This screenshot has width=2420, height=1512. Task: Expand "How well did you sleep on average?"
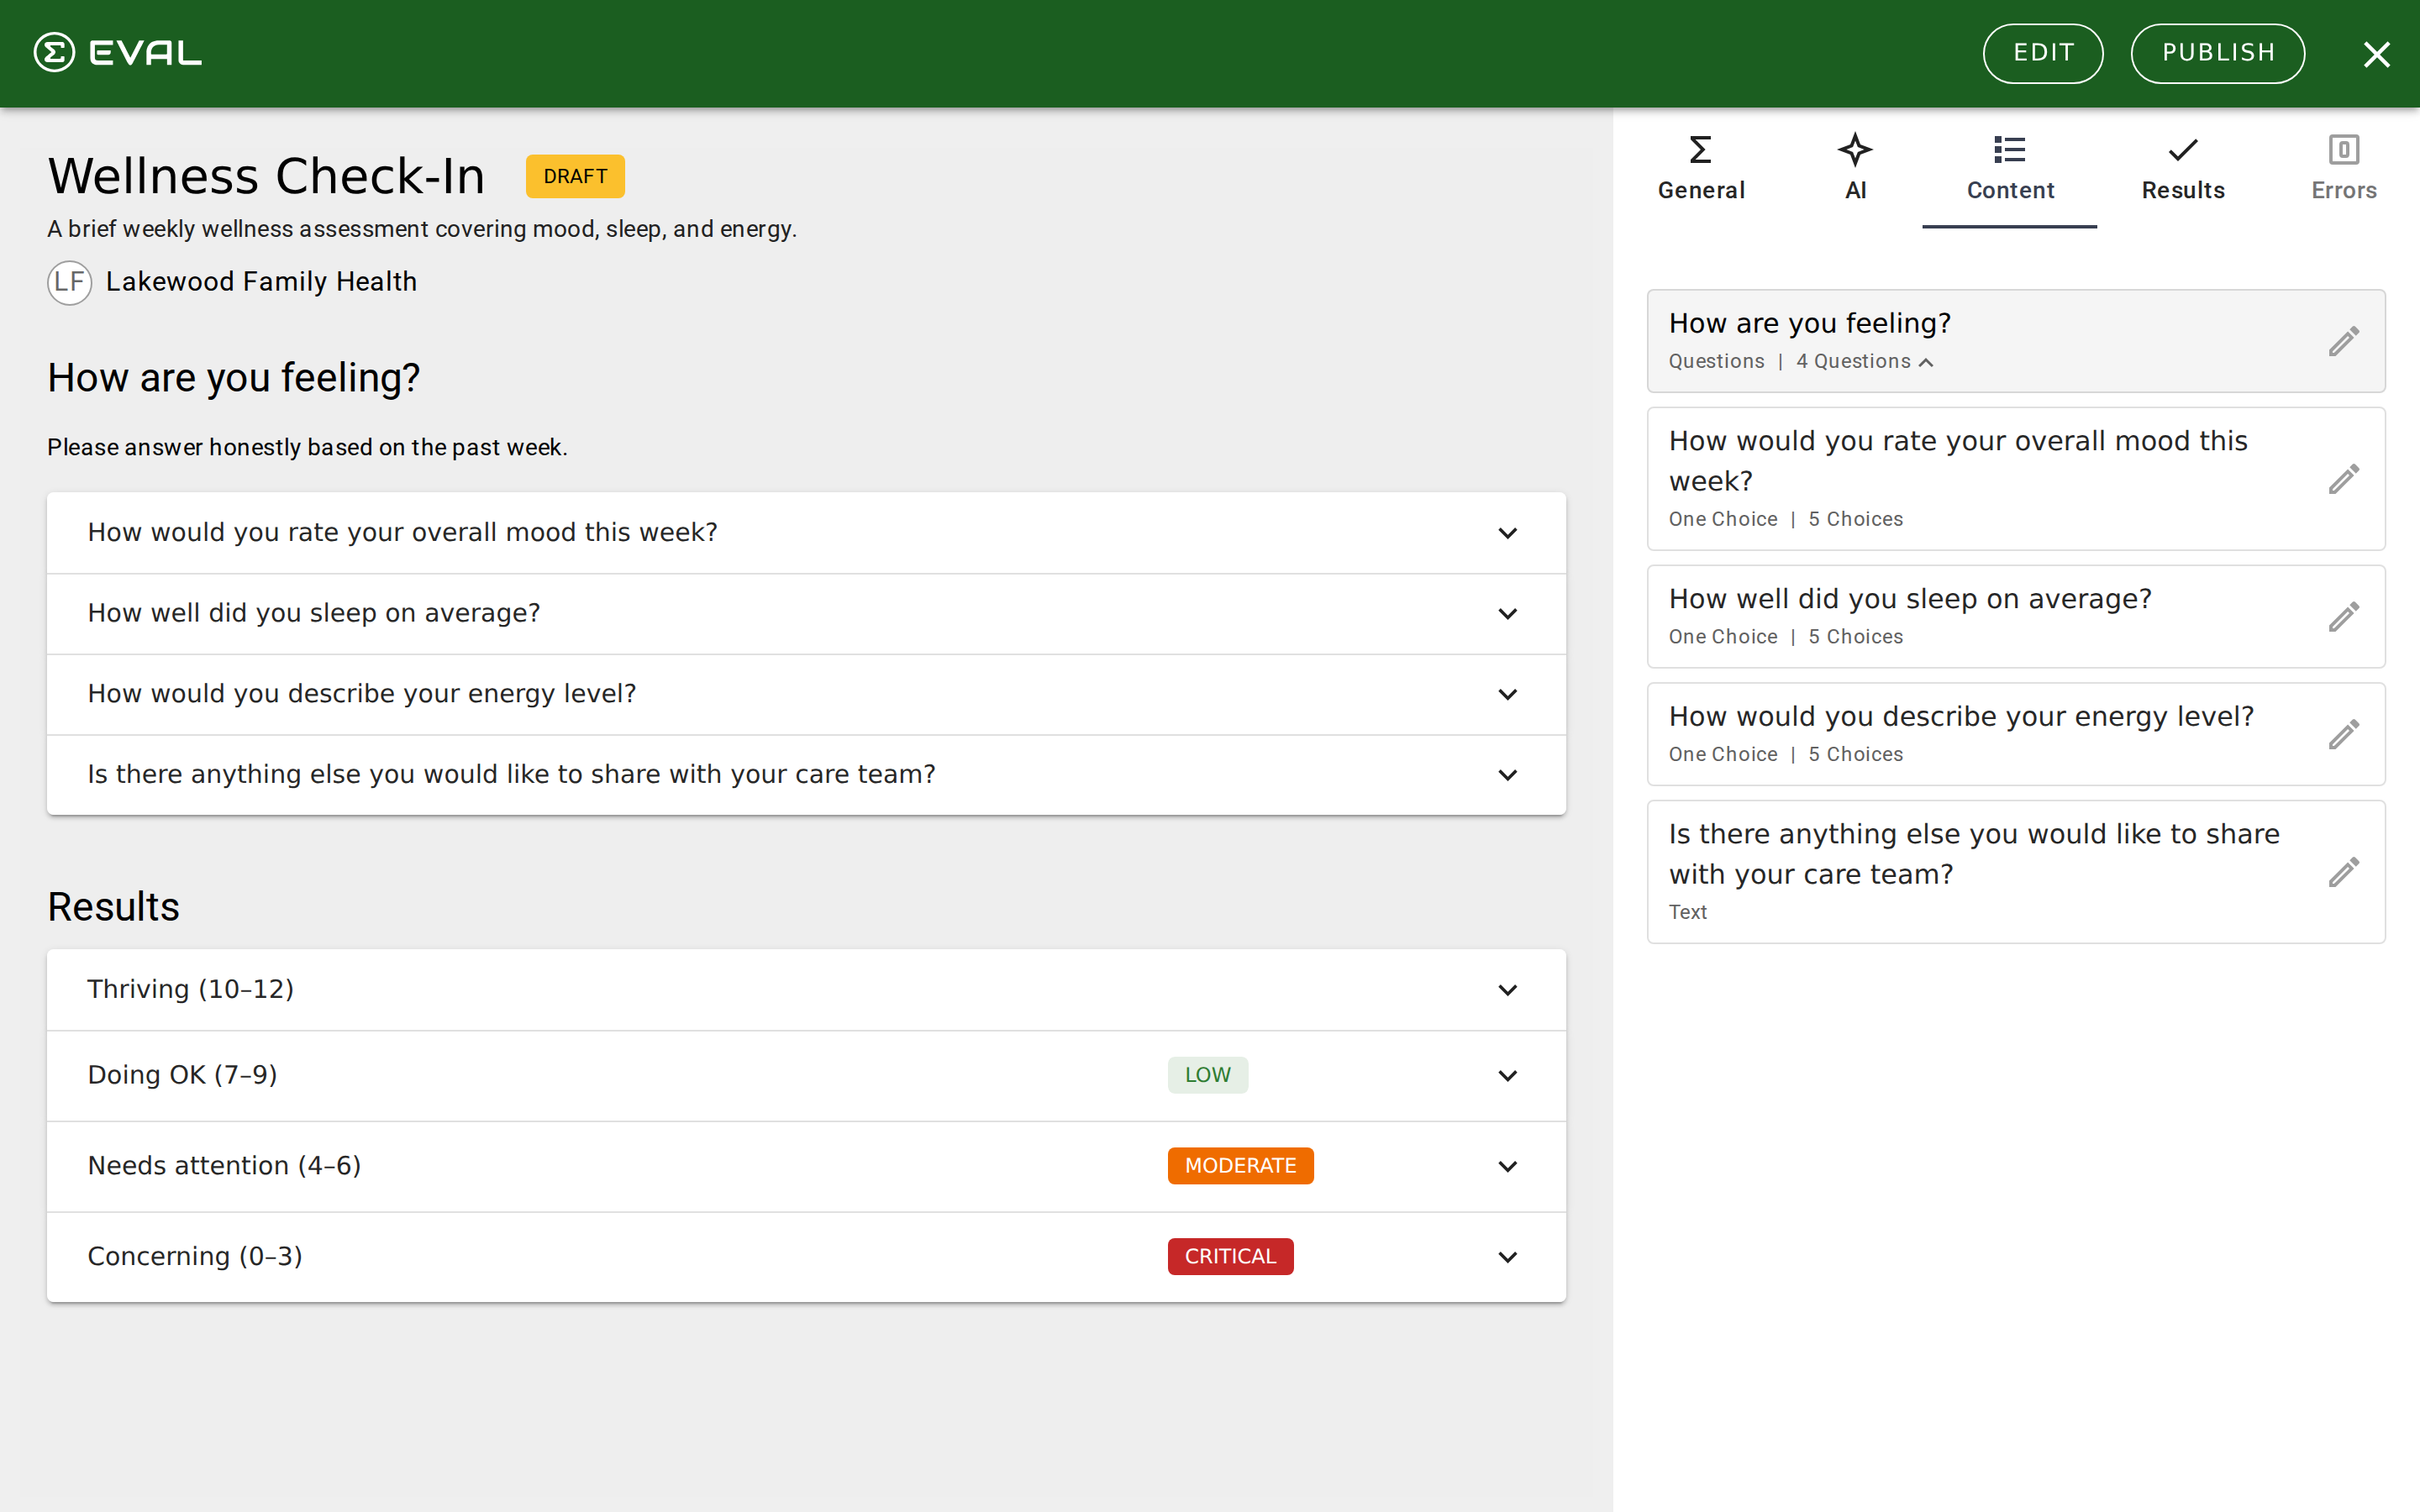tap(1508, 613)
